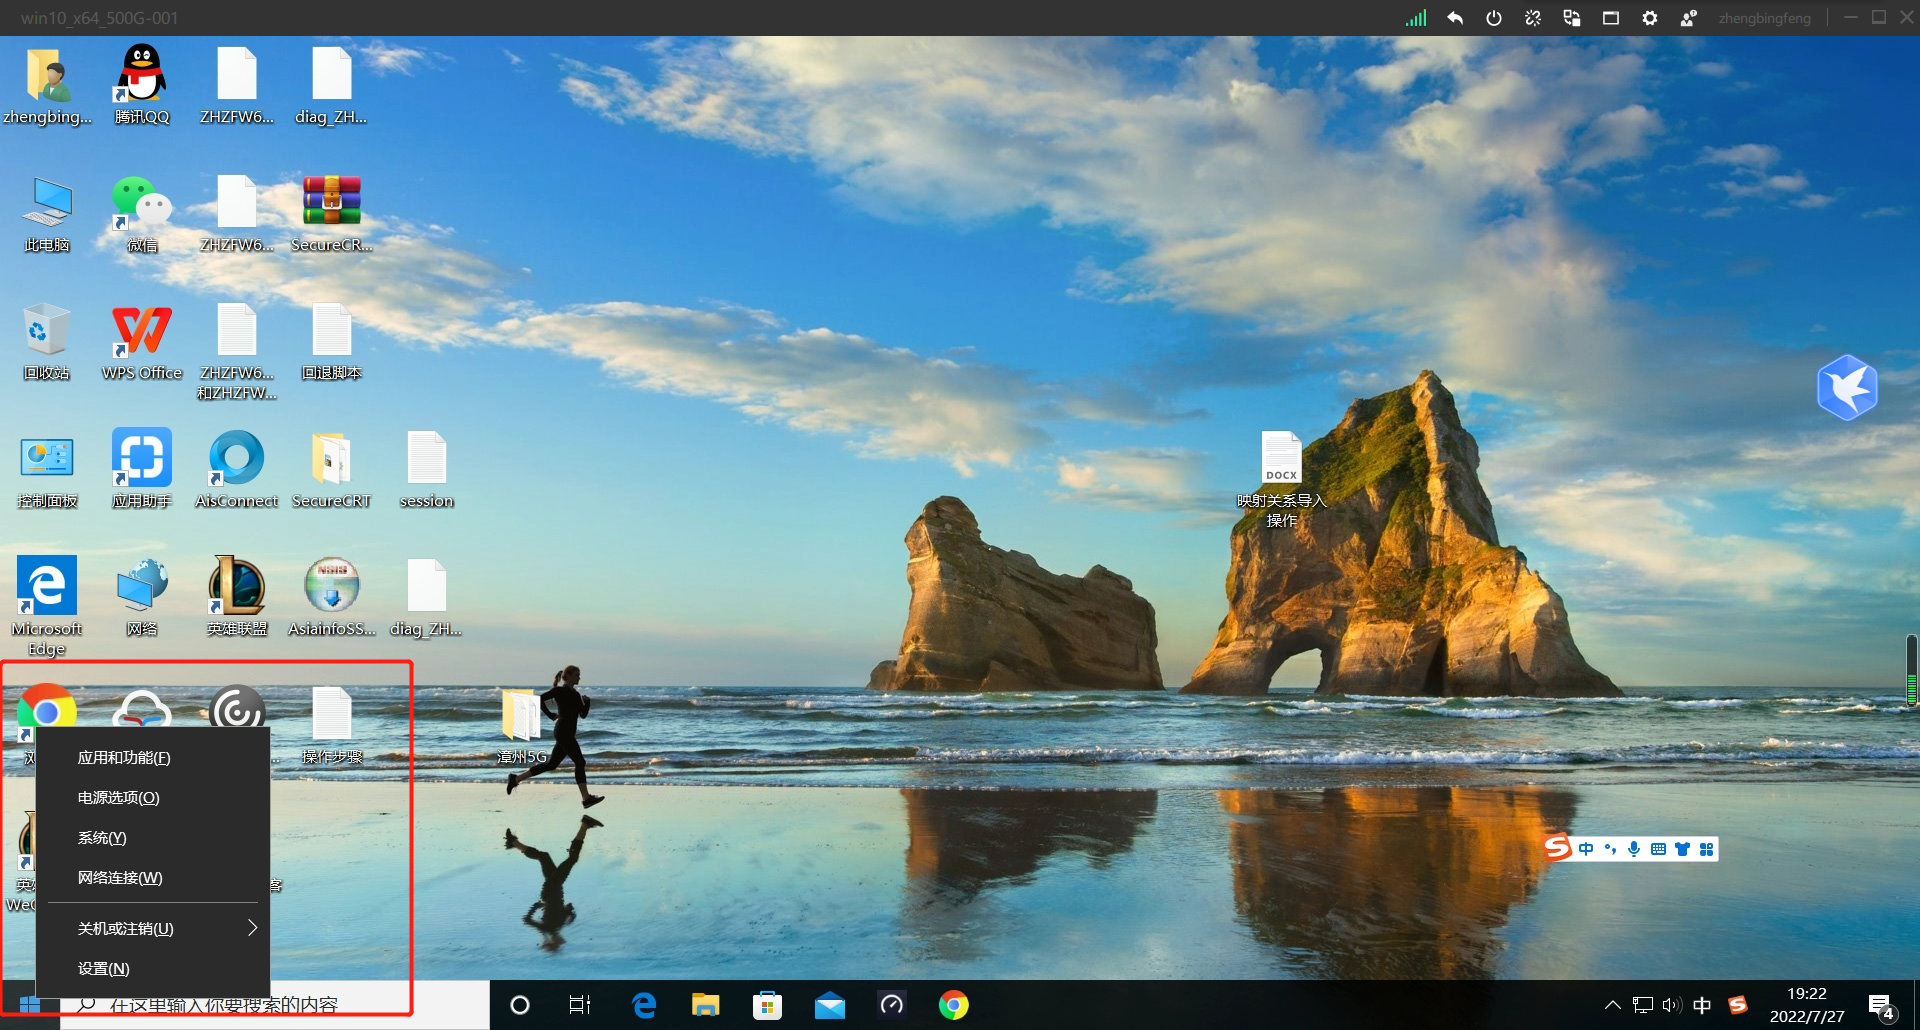
Task: Select the WPS Office desktop shortcut
Action: pos(142,340)
